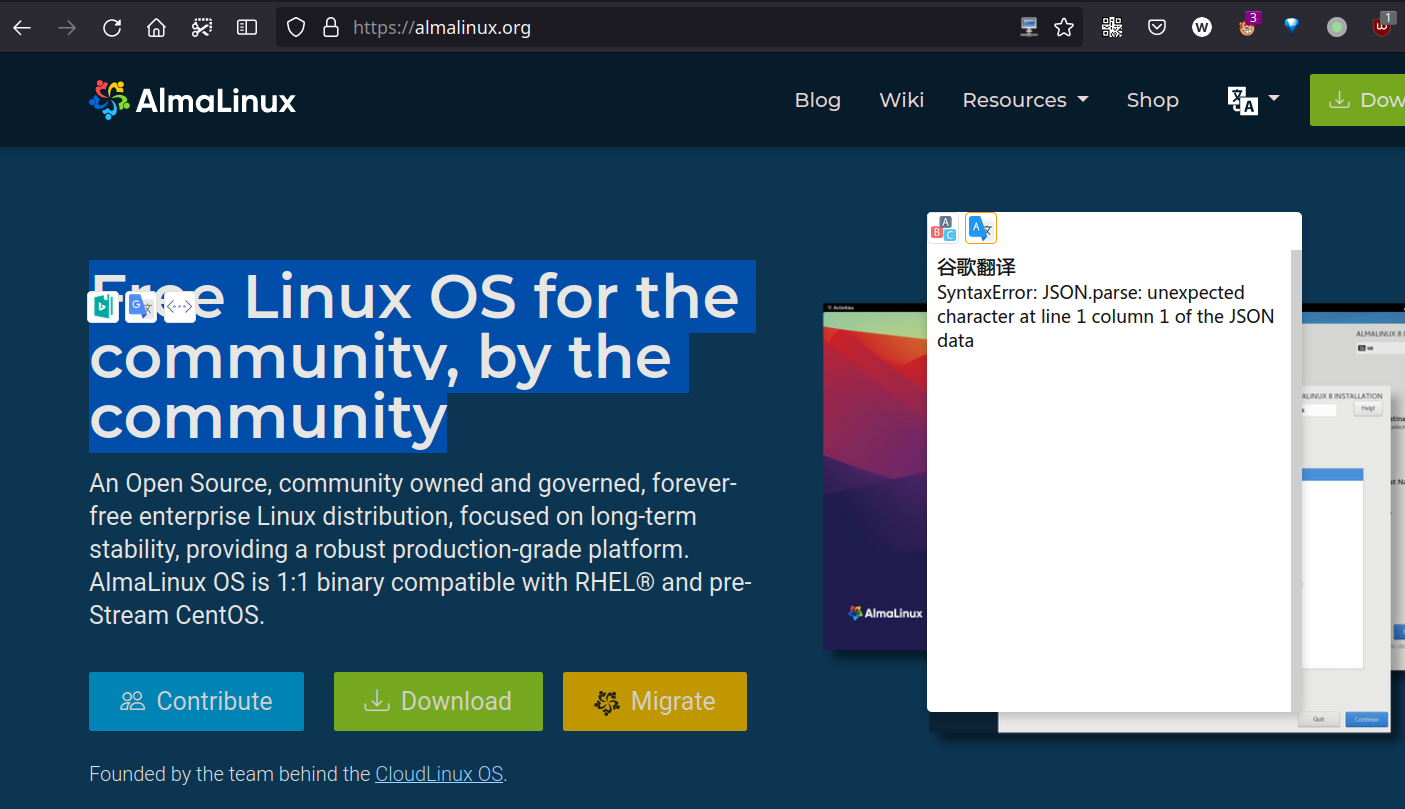Select the blue translate icon in popup
This screenshot has height=809, width=1405.
tap(981, 229)
